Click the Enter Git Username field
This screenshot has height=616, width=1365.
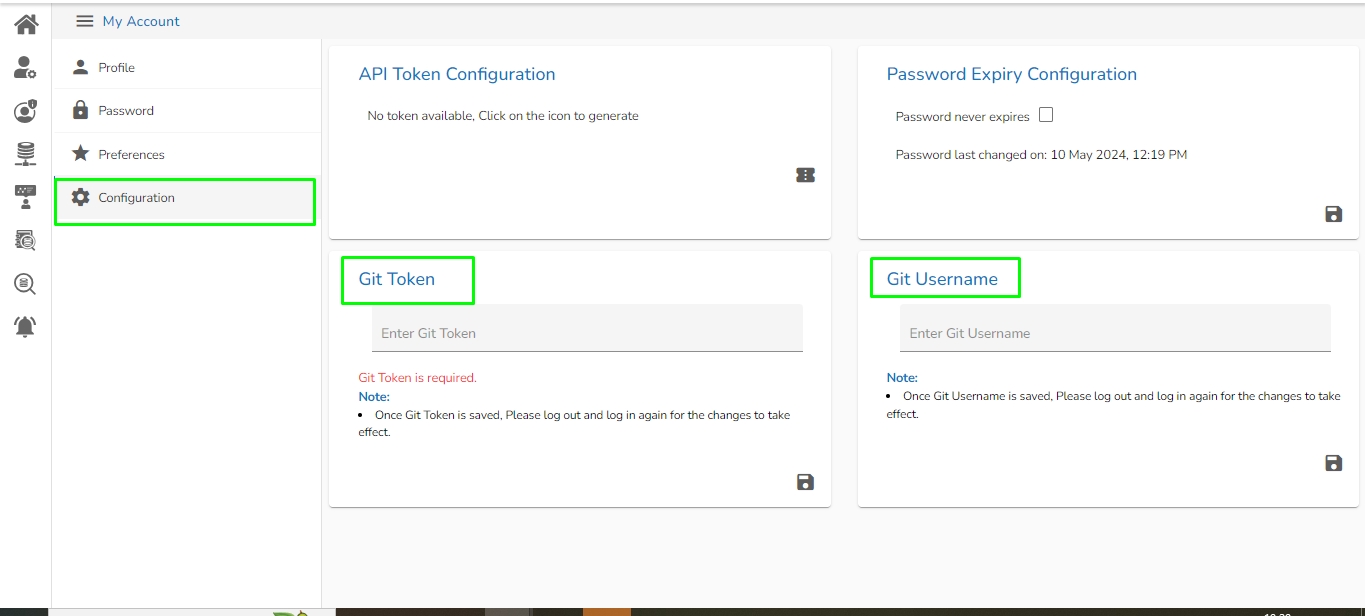(1115, 333)
